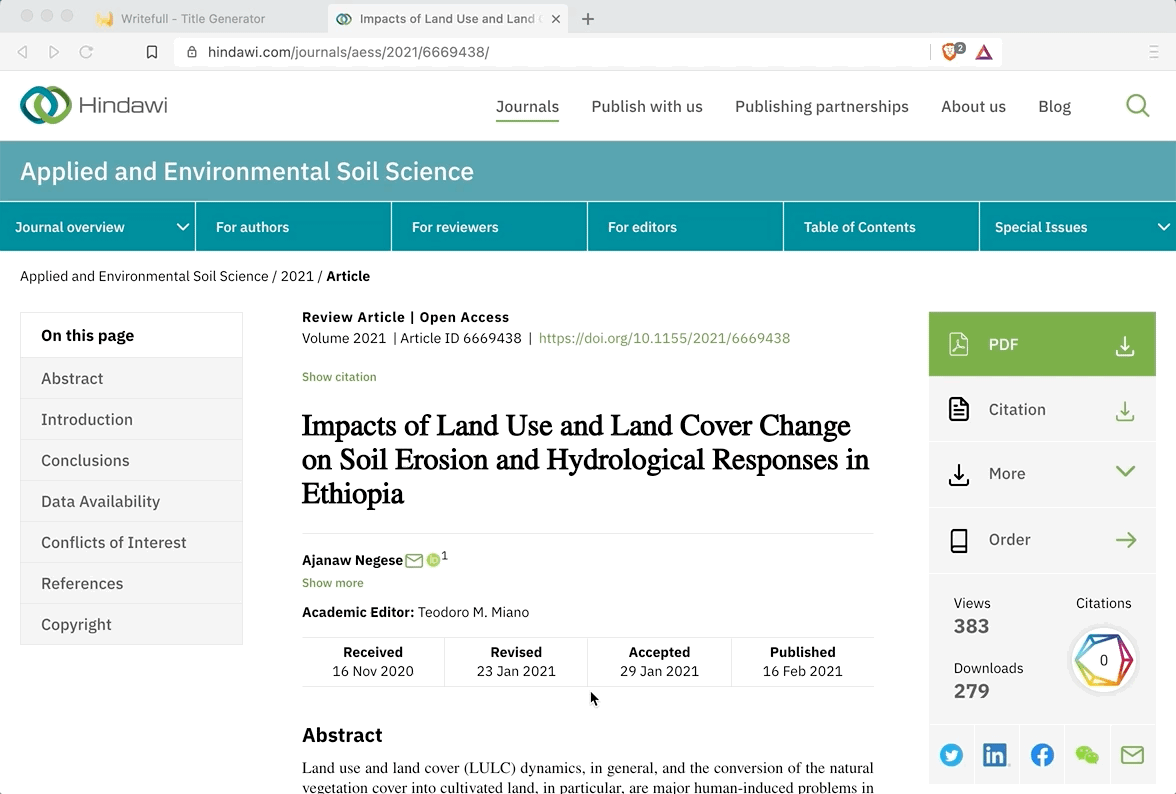
Task: Show more author details
Action: pos(332,583)
